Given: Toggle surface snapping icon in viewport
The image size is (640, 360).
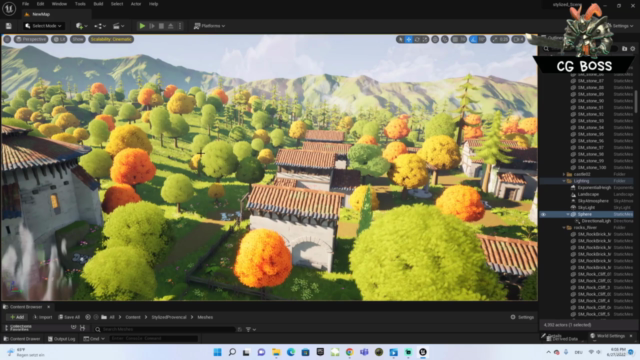Looking at the screenshot, I should click(444, 39).
